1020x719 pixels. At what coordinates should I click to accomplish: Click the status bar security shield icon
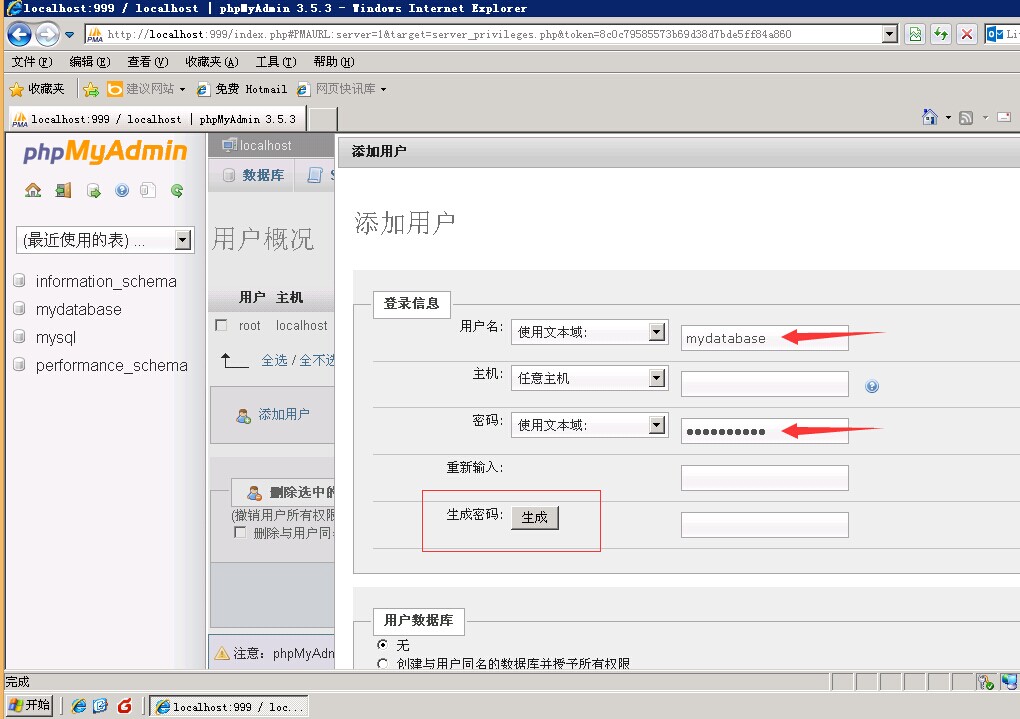click(x=986, y=682)
